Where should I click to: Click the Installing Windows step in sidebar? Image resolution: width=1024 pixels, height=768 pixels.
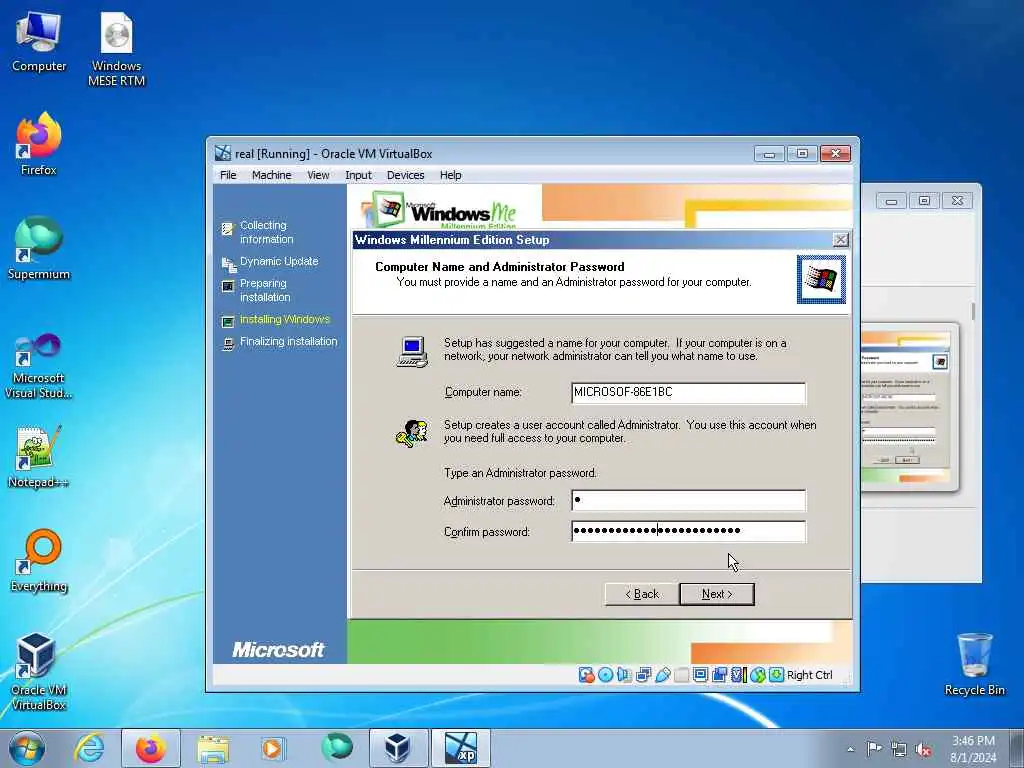click(x=285, y=319)
